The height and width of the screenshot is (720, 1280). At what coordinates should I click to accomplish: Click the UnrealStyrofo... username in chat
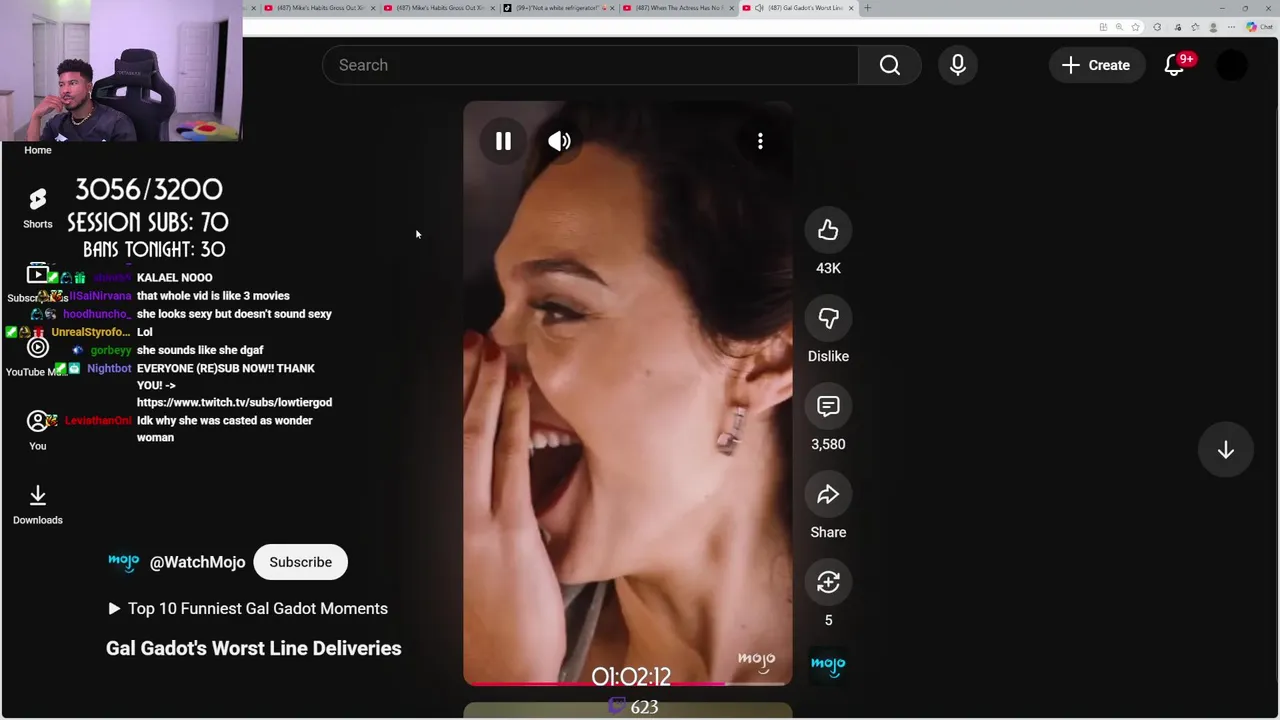(x=91, y=332)
